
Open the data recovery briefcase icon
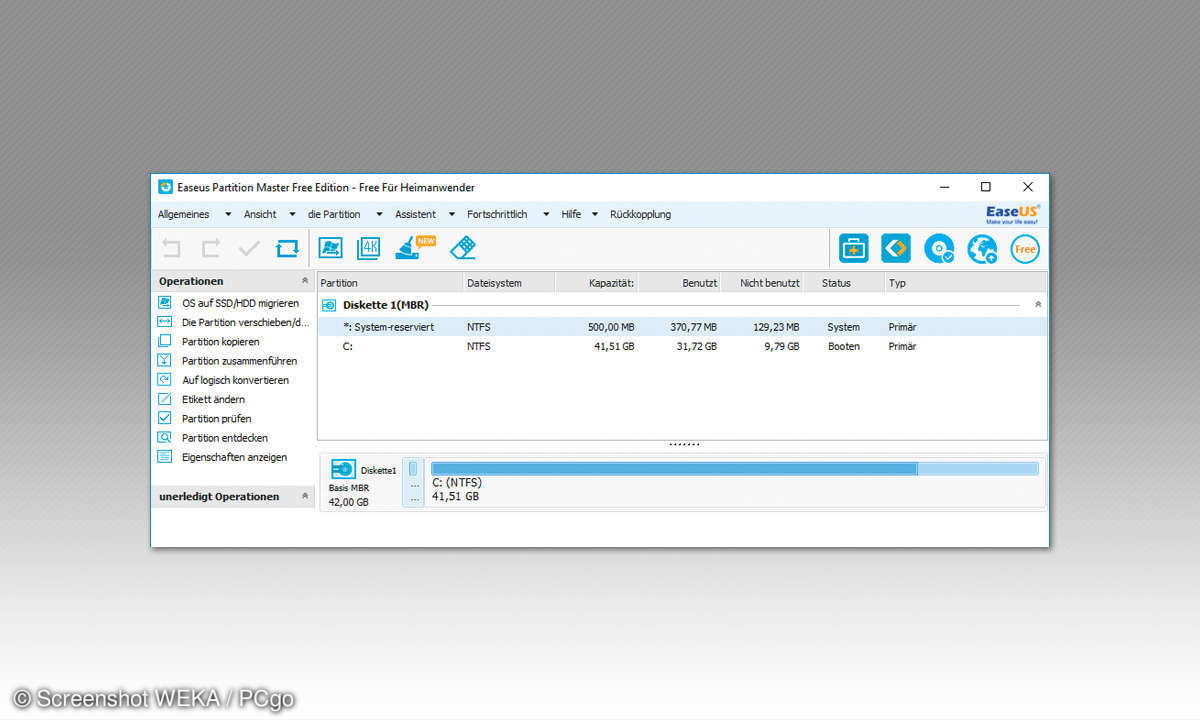[x=853, y=248]
